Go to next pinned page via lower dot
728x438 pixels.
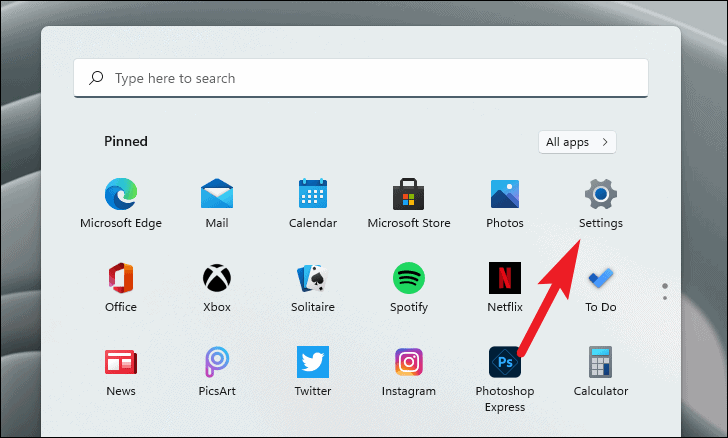665,298
